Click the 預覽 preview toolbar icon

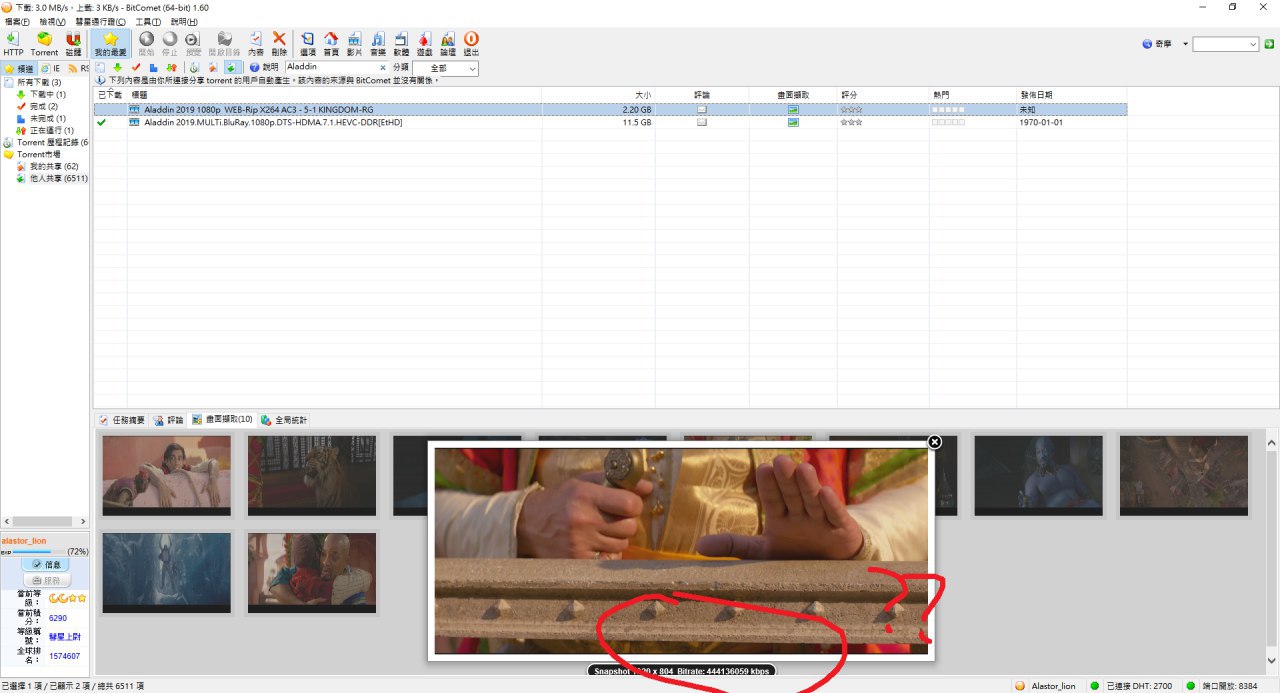(x=193, y=43)
